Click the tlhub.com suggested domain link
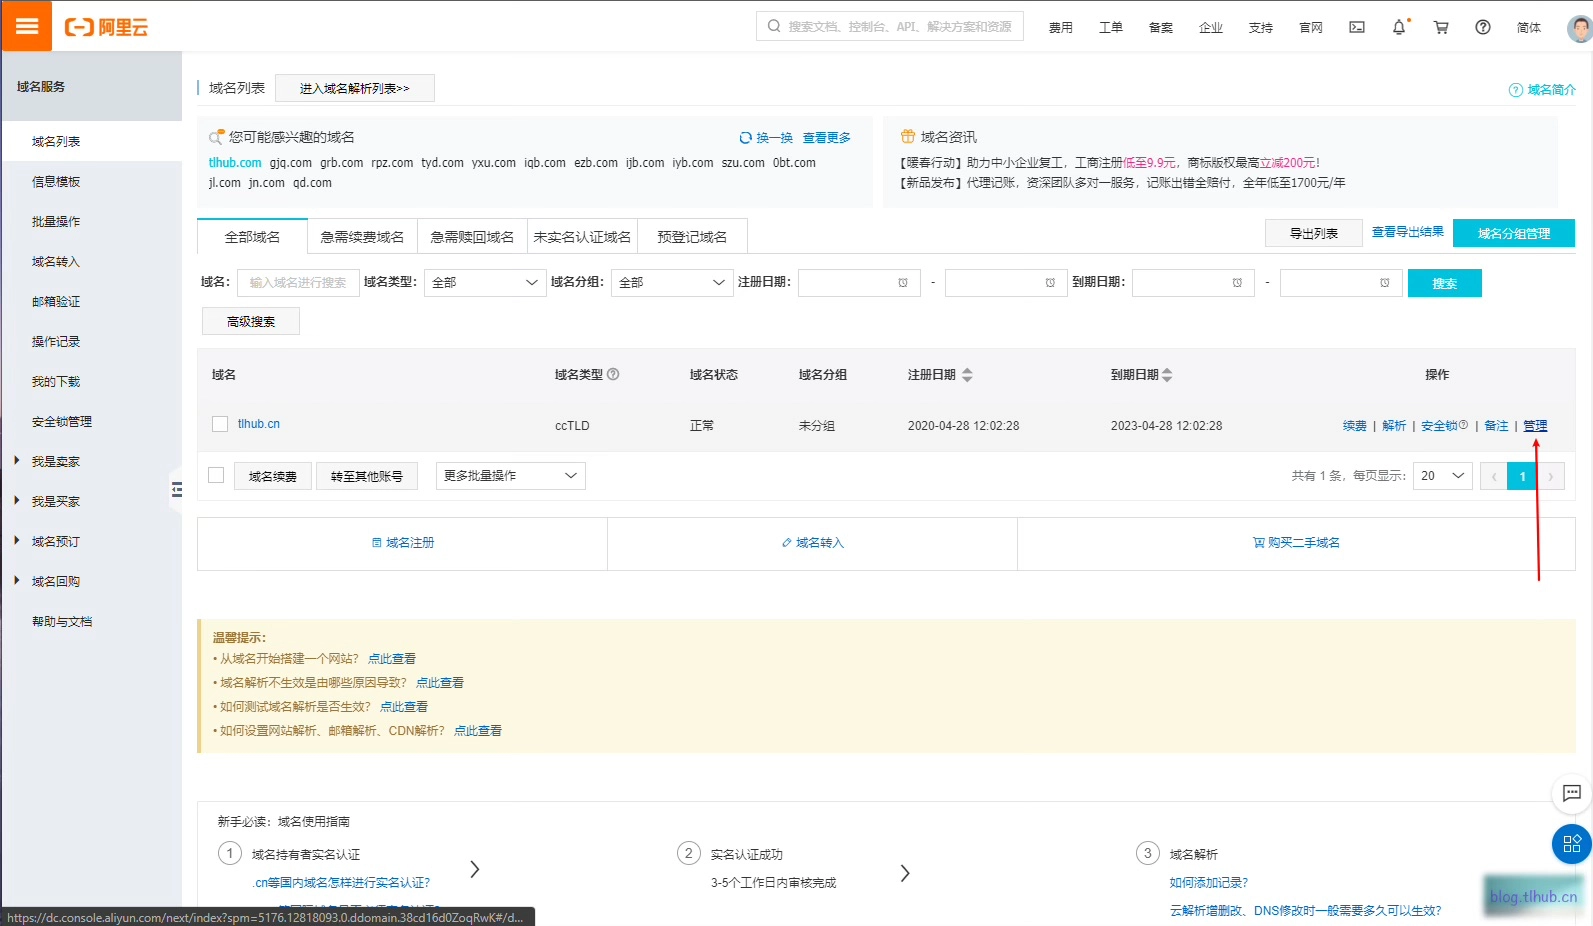This screenshot has width=1593, height=926. (x=235, y=163)
